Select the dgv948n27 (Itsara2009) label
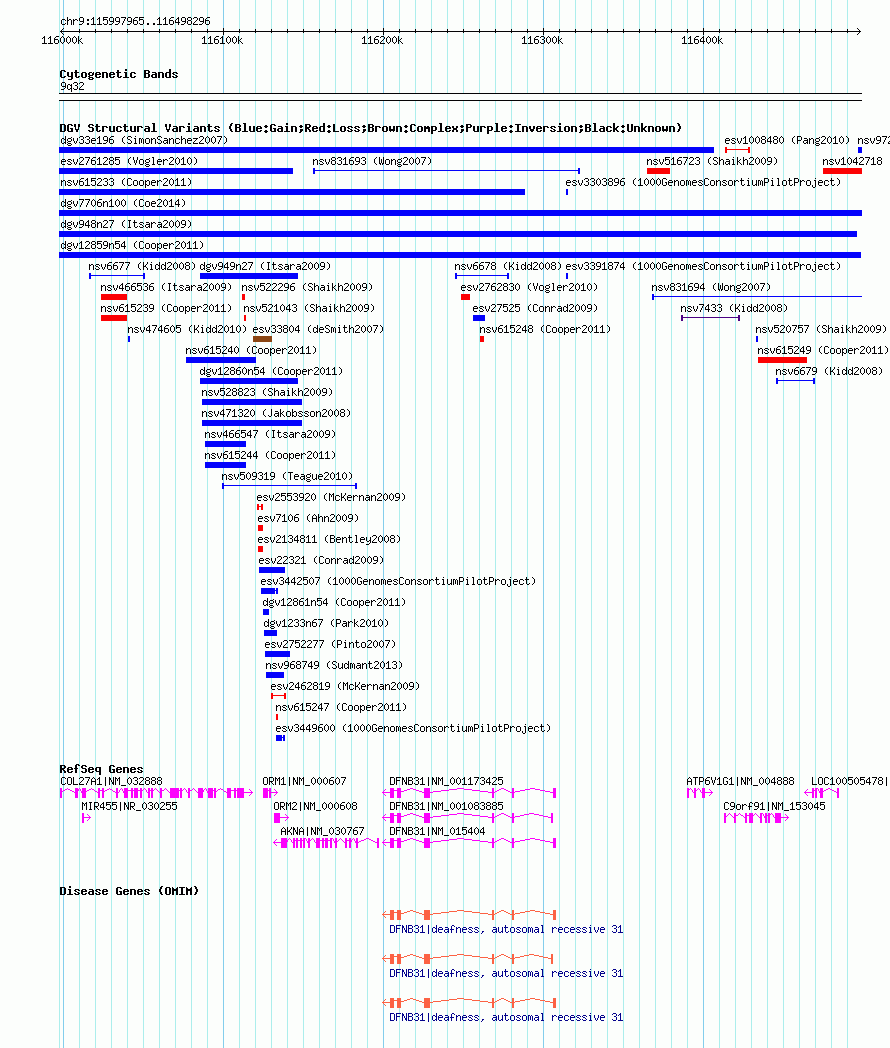 point(126,224)
